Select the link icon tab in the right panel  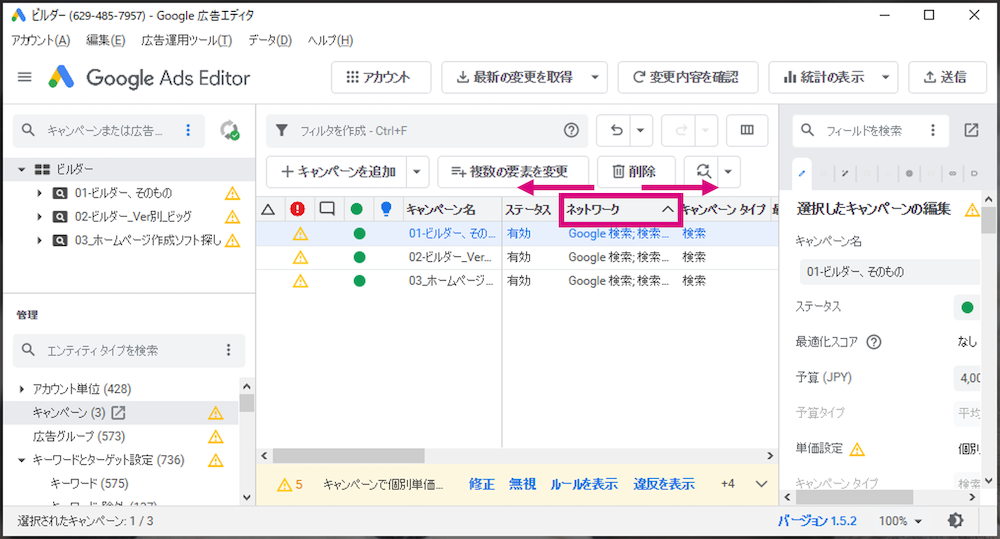tap(953, 174)
